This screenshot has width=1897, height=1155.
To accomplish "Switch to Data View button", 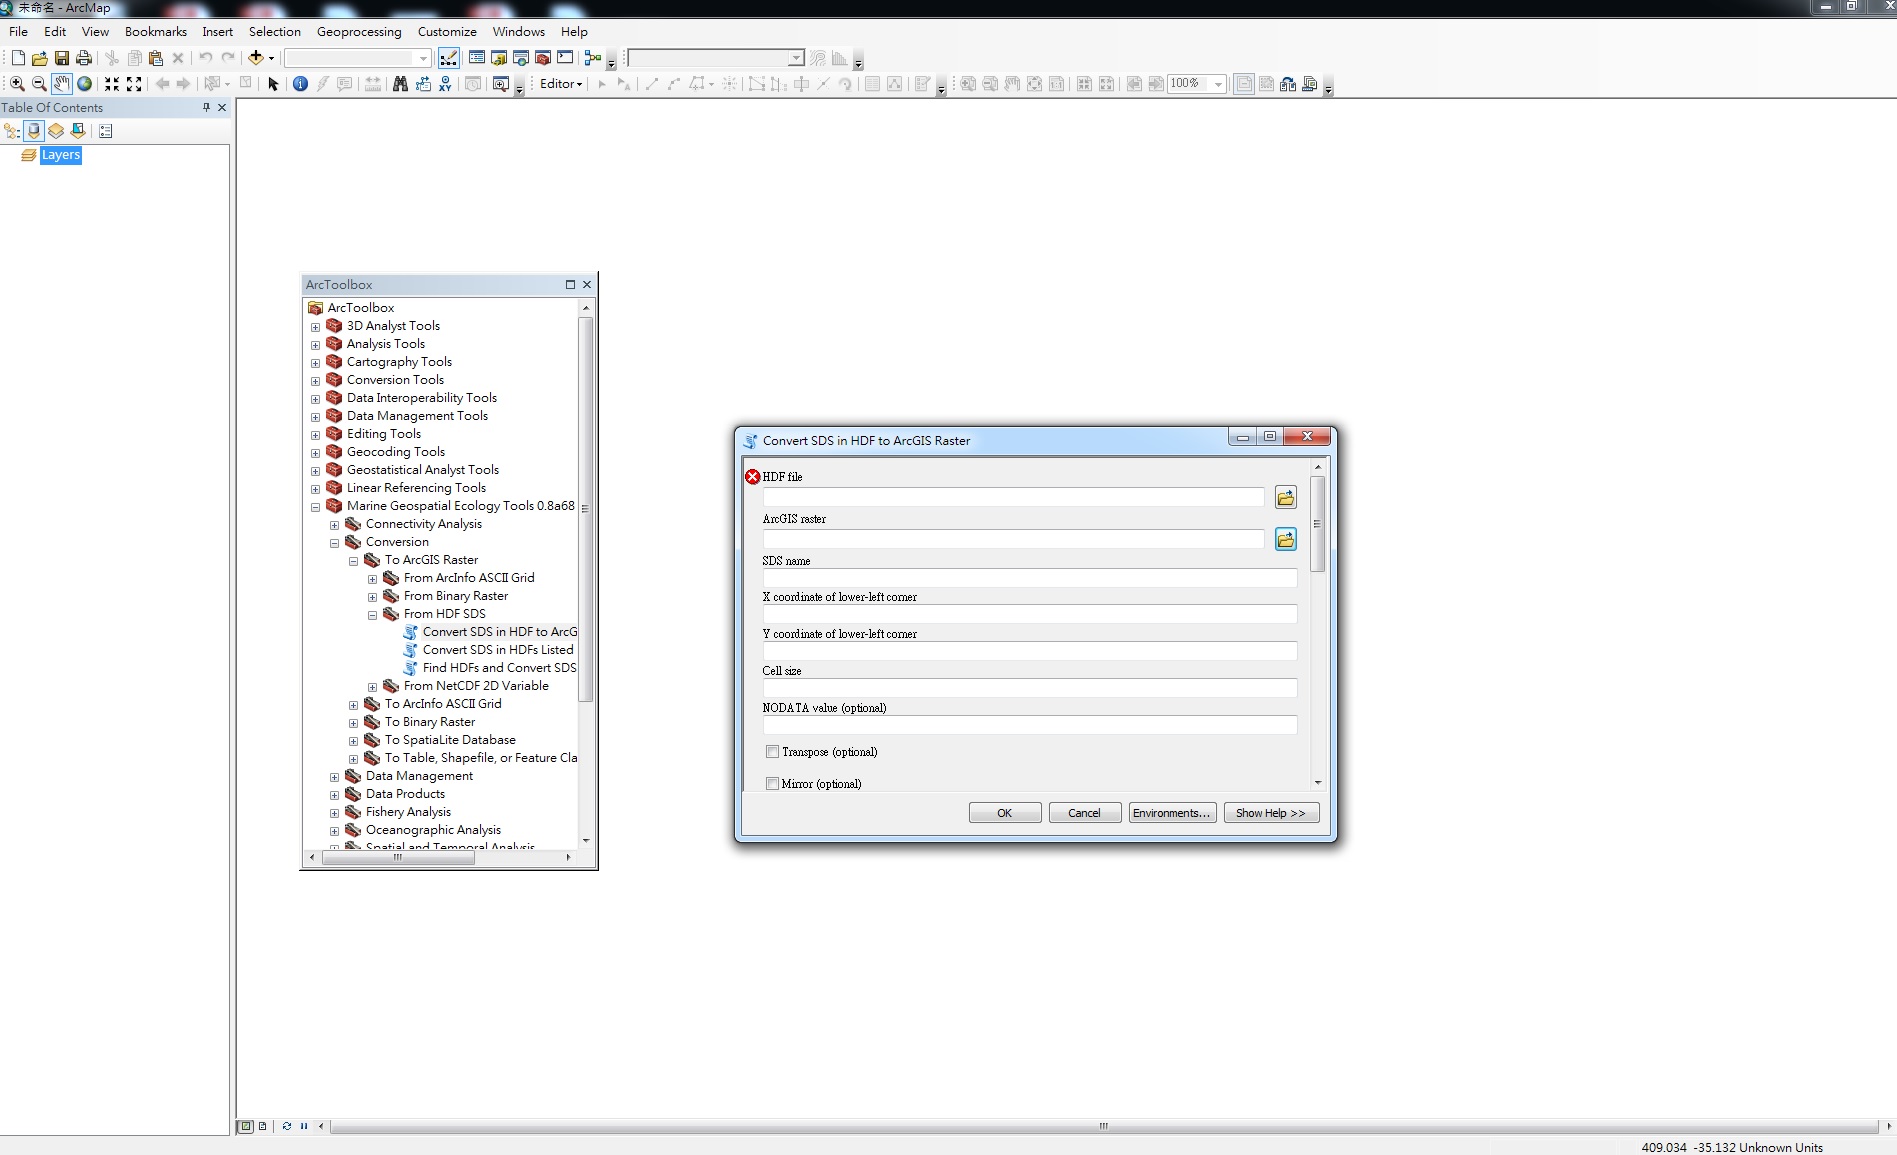I will 246,1126.
